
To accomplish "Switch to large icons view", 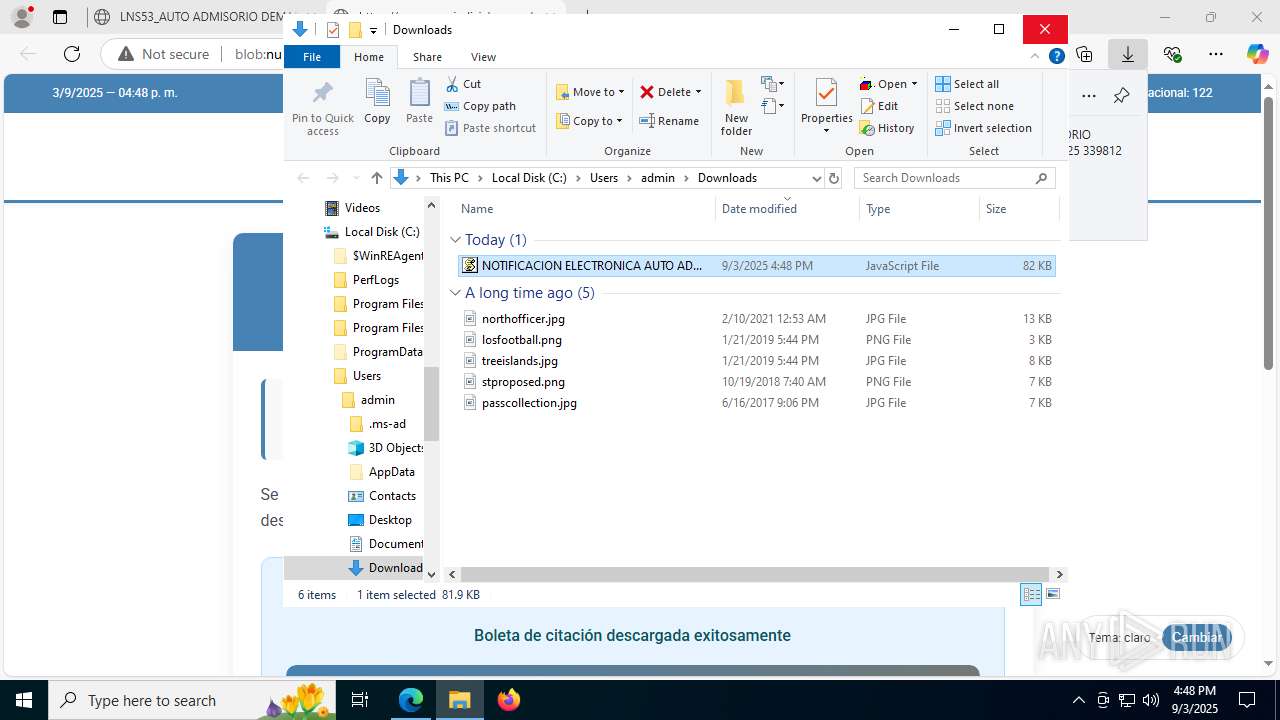I will tap(1052, 595).
